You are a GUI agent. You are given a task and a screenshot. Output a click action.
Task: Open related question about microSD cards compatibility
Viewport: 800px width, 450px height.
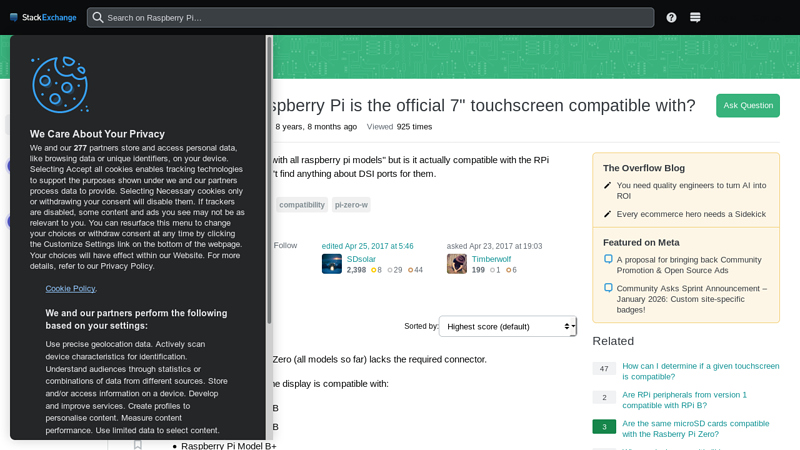click(x=695, y=429)
